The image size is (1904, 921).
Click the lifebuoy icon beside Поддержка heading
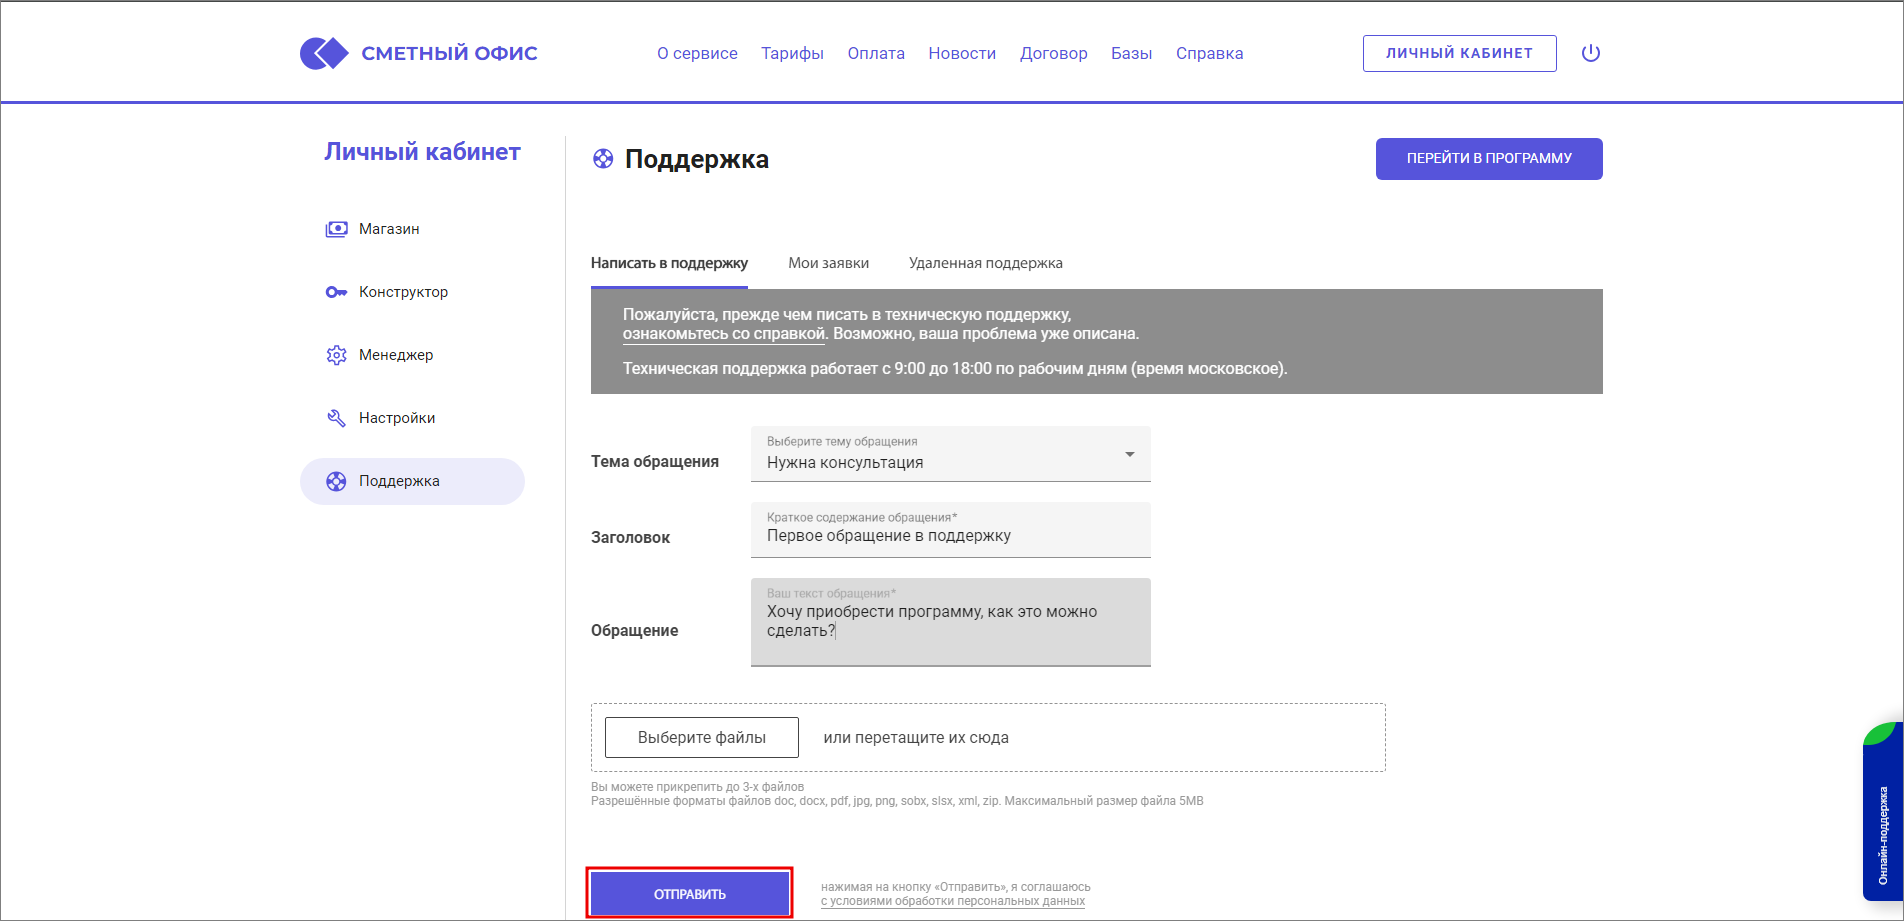tap(603, 159)
